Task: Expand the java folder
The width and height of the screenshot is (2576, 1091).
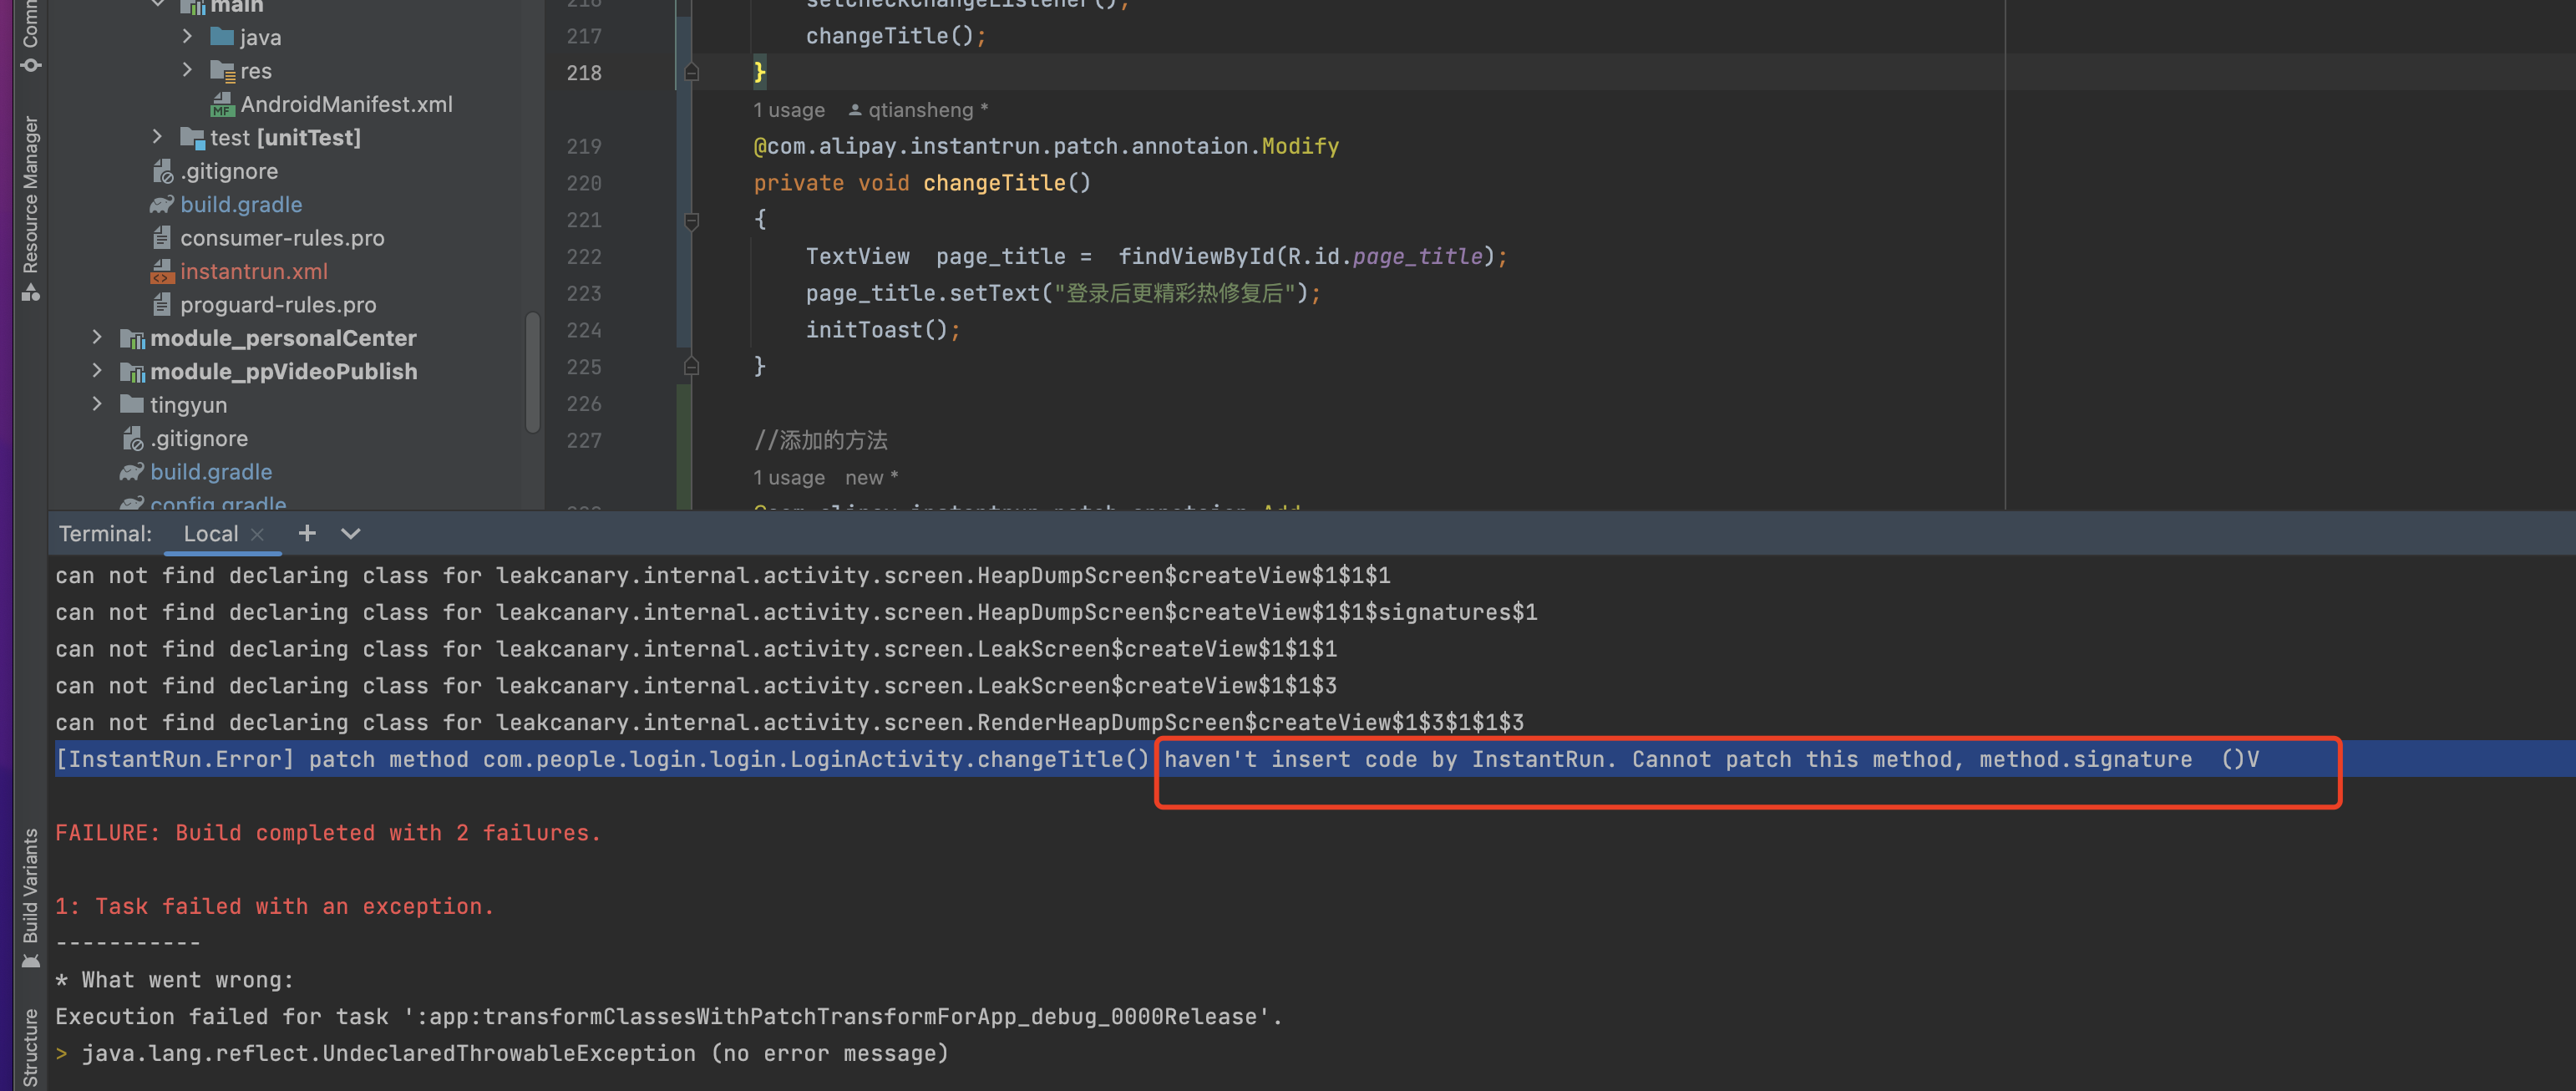Action: 187,36
